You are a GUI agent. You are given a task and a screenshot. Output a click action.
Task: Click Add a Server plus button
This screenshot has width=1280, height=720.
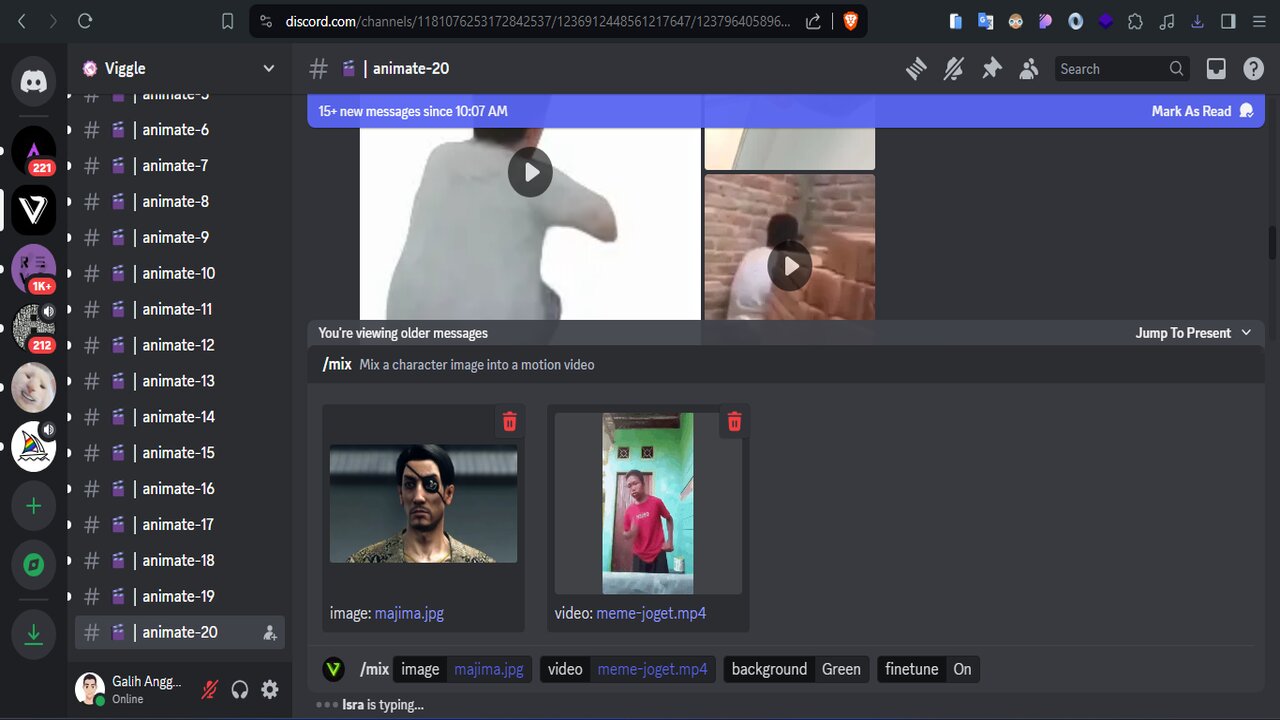point(34,506)
